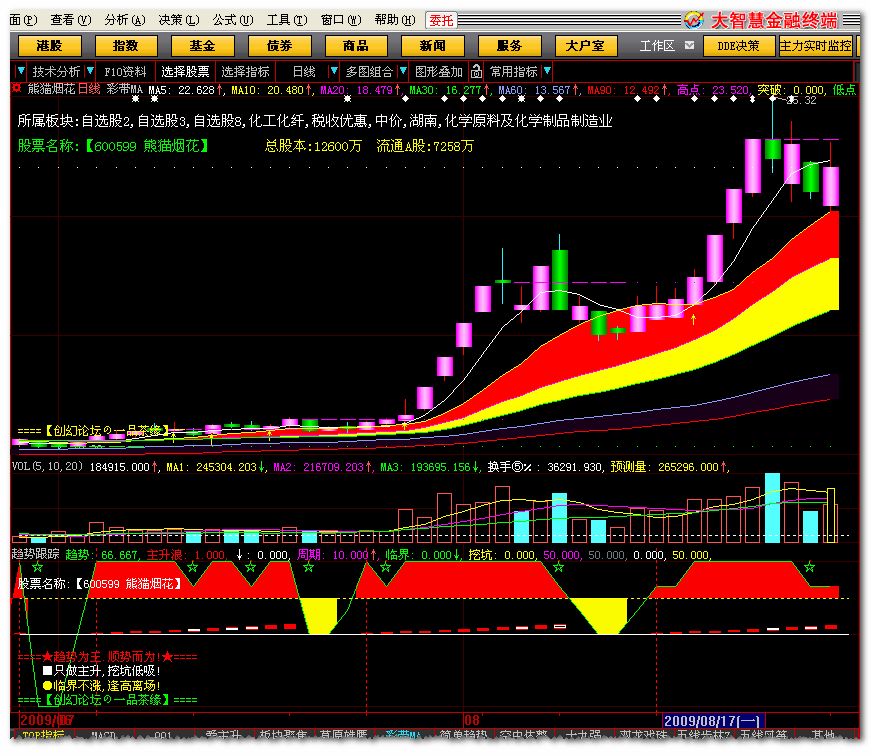
Task: Expand the 常用指标 dropdown arrow
Action: [x=547, y=71]
